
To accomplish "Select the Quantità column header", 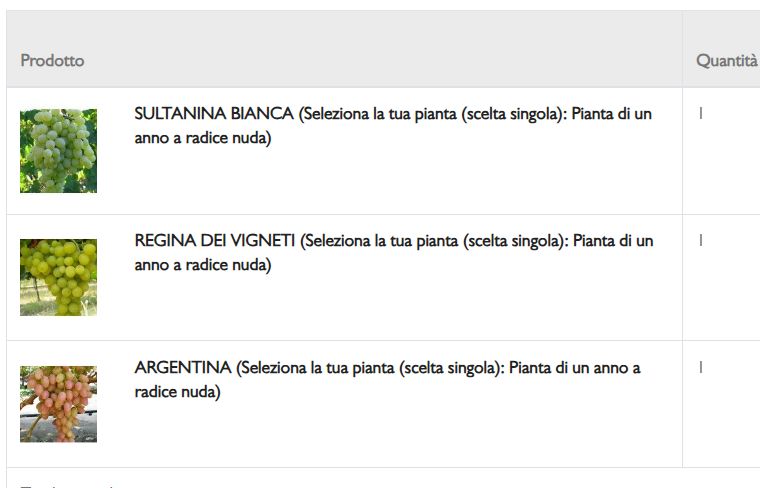I will [726, 61].
